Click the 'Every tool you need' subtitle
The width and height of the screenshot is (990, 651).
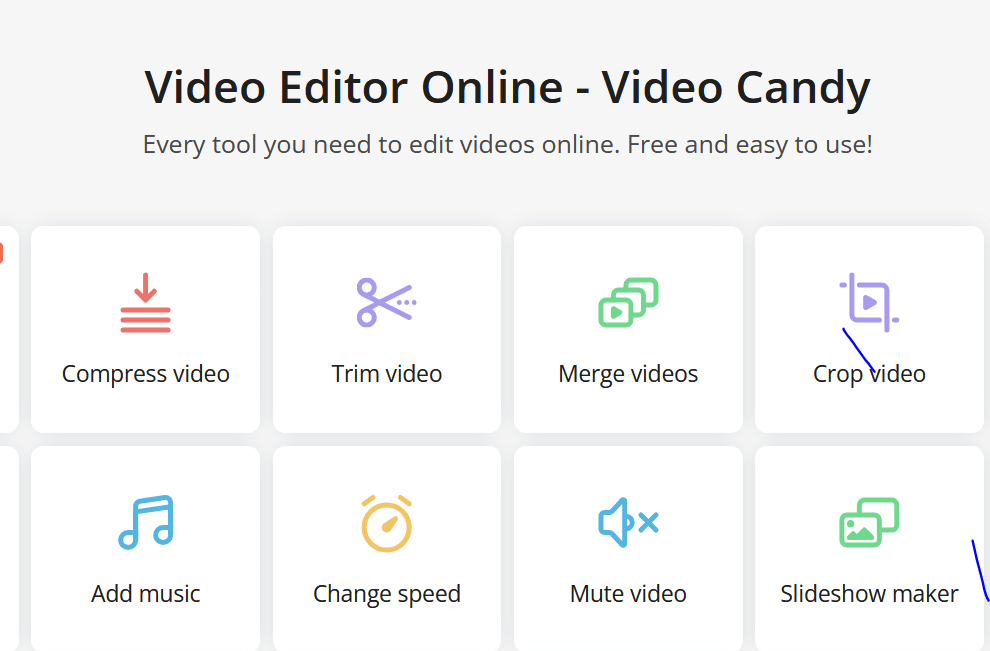click(x=508, y=145)
